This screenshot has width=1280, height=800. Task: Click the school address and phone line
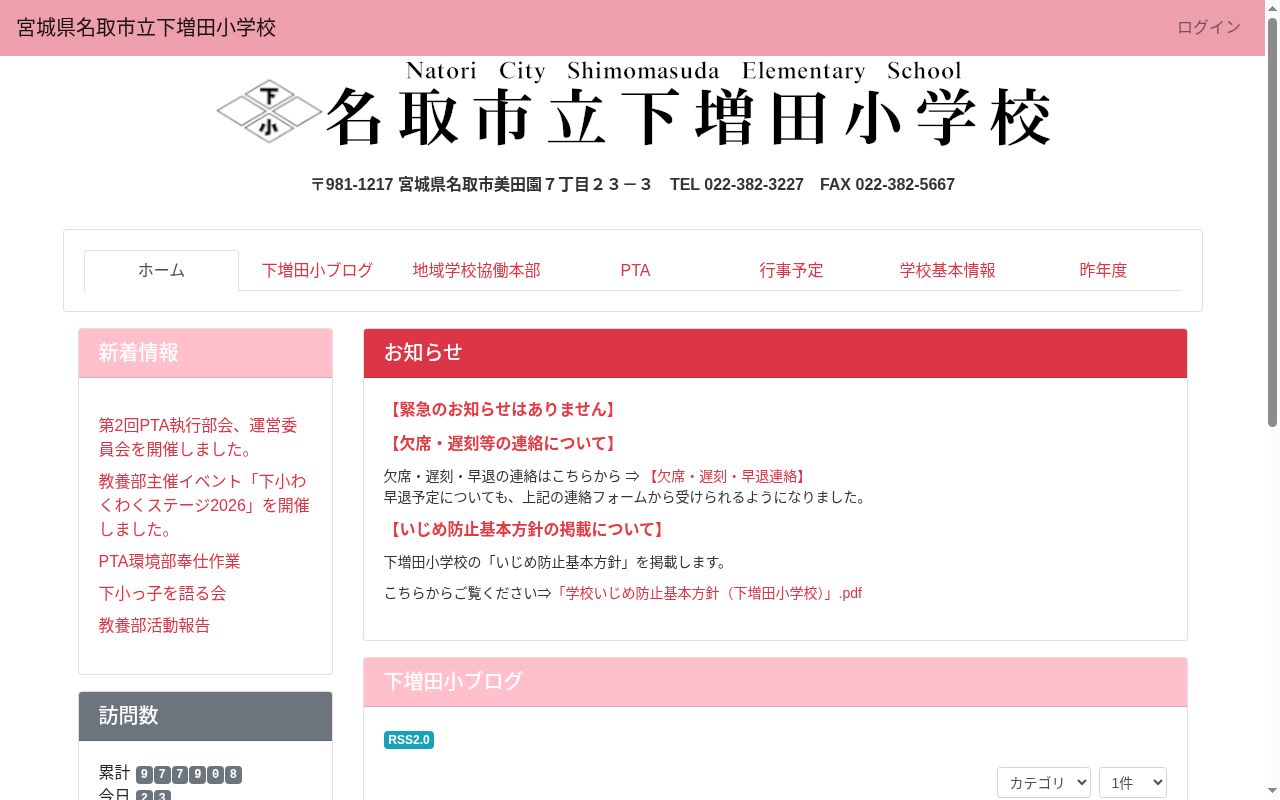(x=633, y=184)
